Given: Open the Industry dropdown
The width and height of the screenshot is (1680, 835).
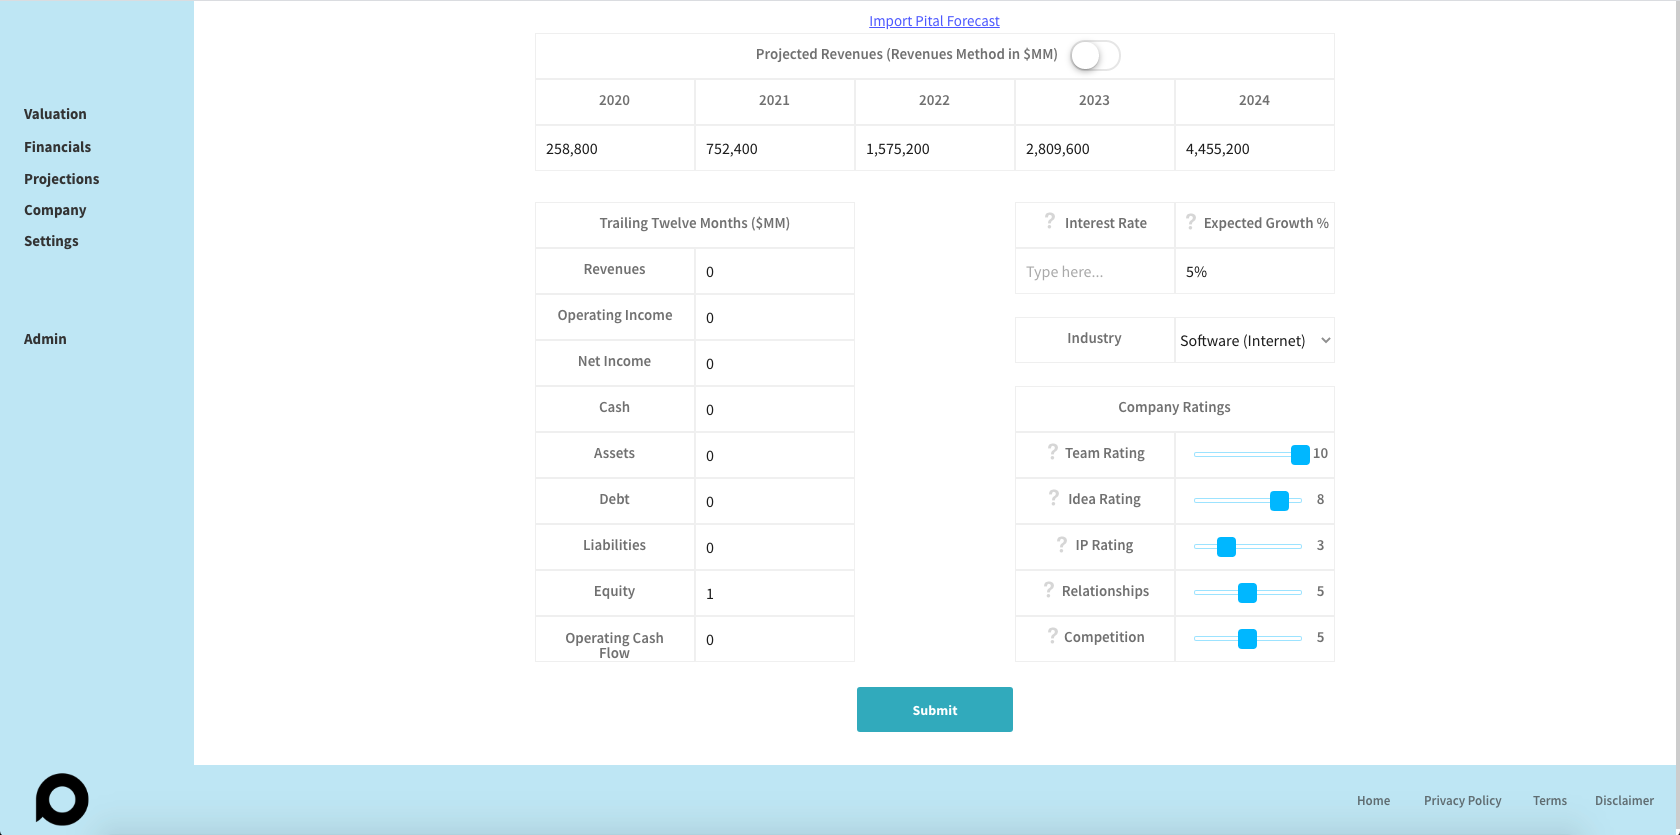Looking at the screenshot, I should (1254, 341).
